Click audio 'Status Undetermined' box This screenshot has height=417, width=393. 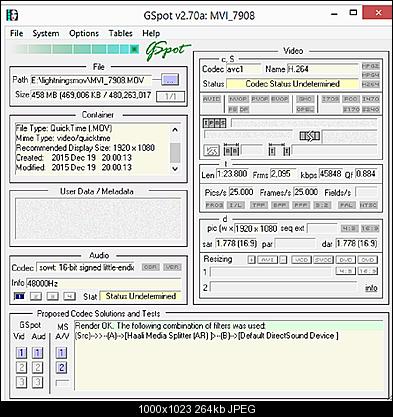[141, 296]
